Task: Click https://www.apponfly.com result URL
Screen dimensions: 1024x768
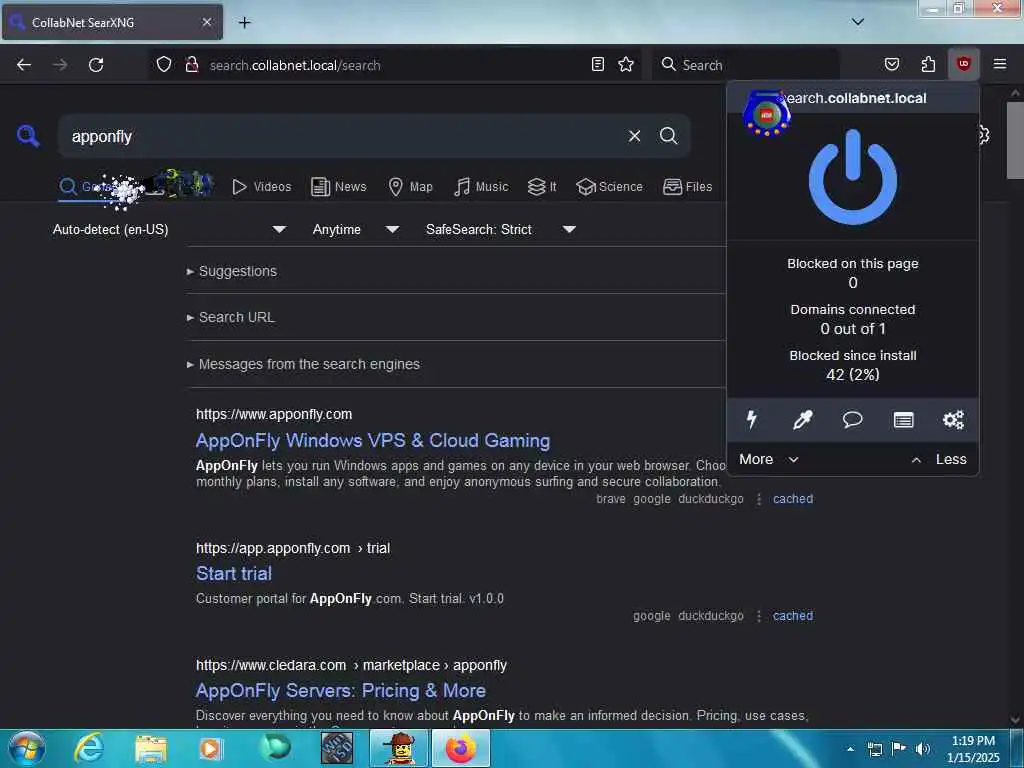Action: pos(274,414)
